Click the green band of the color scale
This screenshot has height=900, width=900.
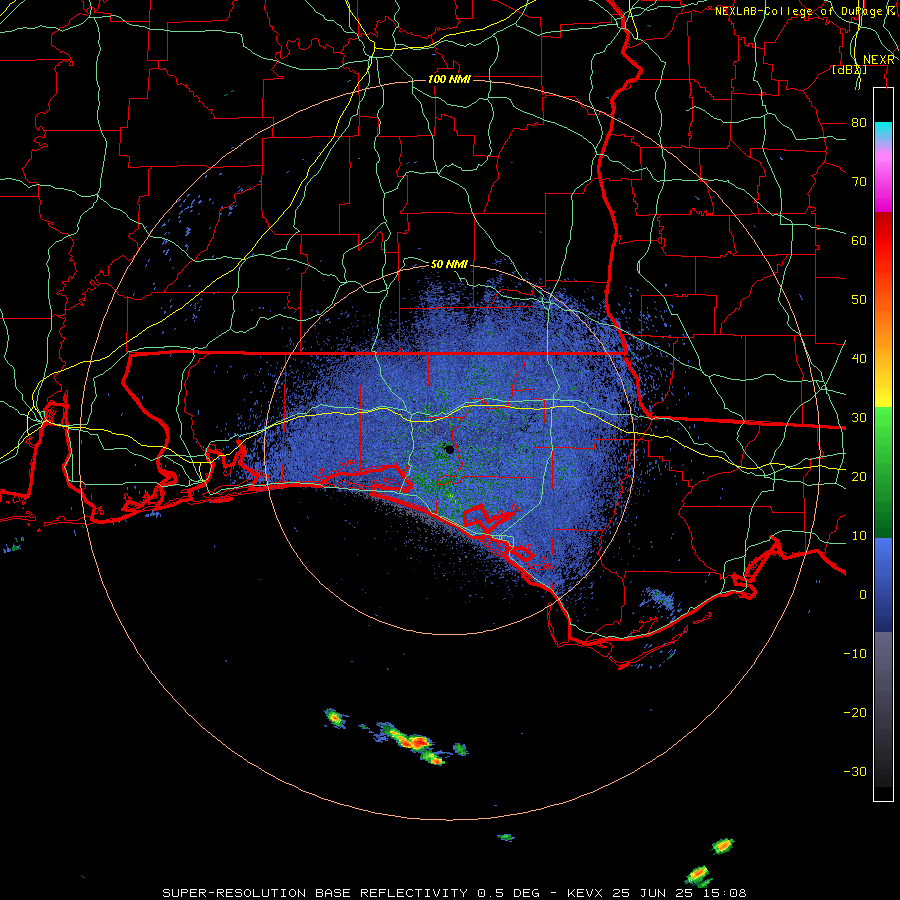[883, 472]
